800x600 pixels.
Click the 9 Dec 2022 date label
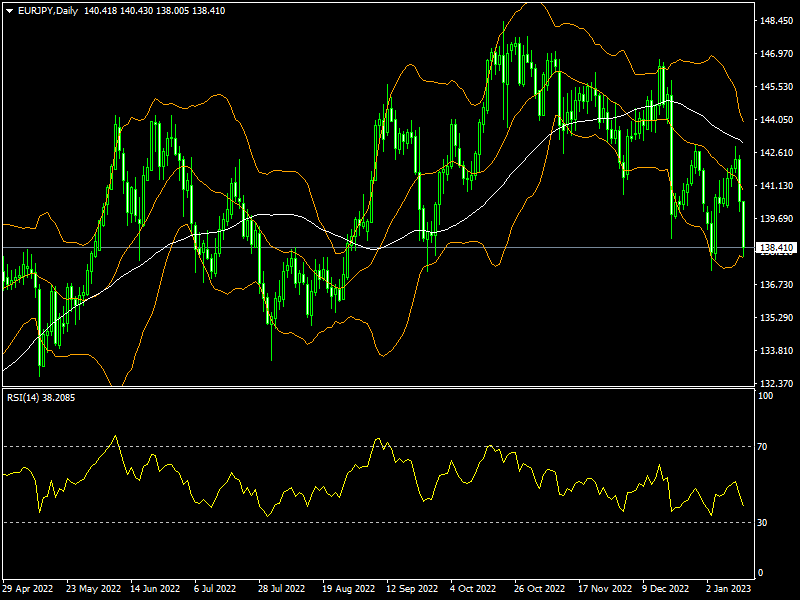click(x=665, y=589)
